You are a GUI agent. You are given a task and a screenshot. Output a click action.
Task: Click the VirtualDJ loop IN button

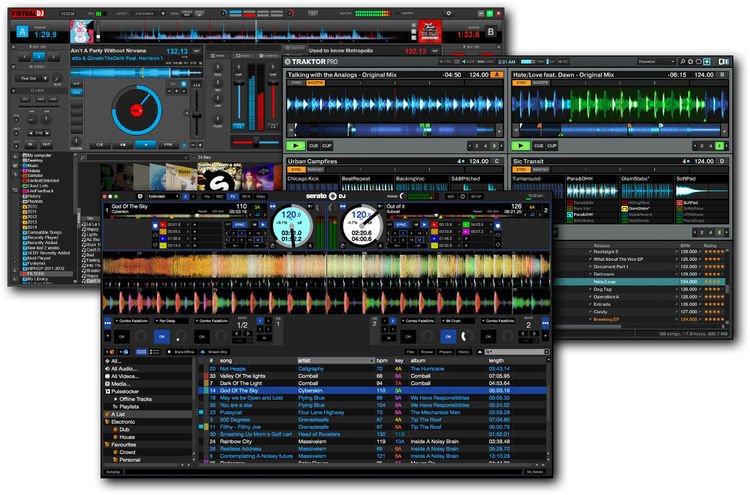[x=31, y=144]
